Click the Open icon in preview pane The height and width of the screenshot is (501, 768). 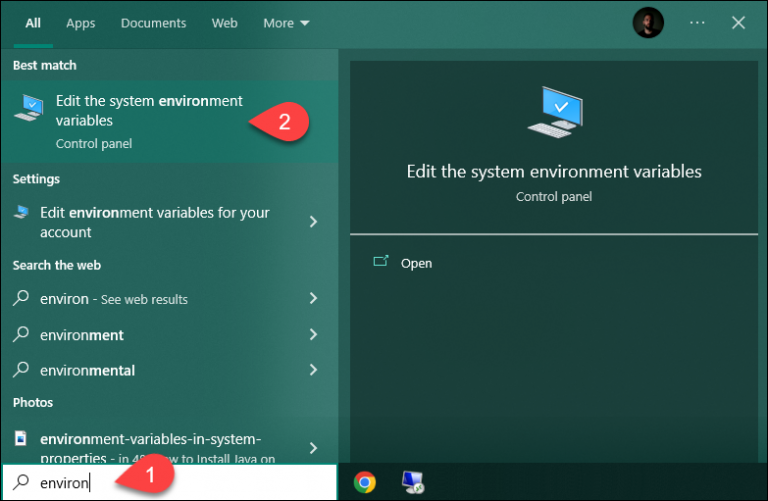click(381, 261)
